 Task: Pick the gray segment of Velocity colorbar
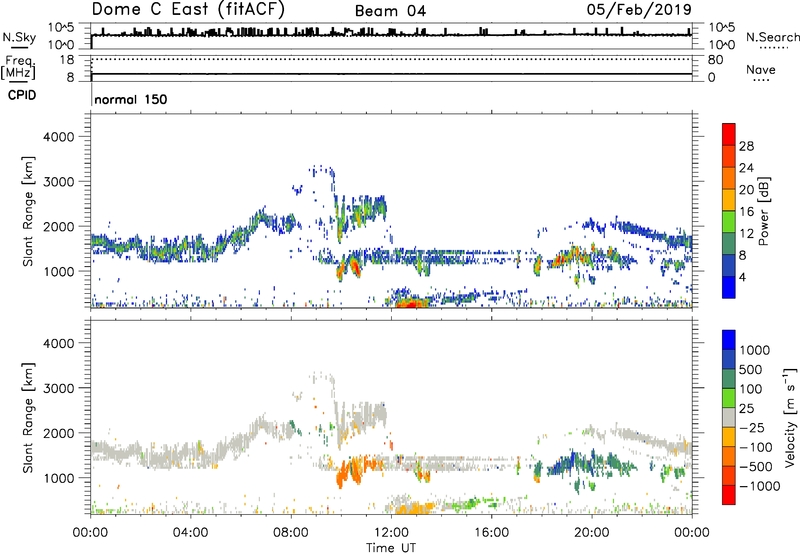pyautogui.click(x=729, y=418)
